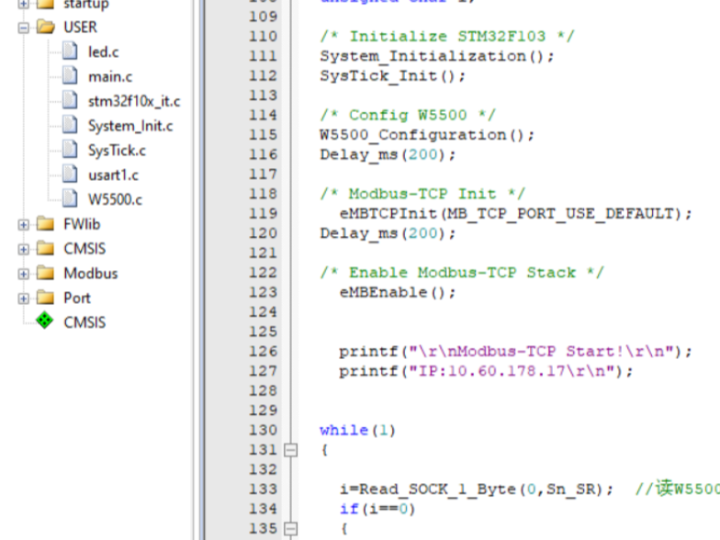The image size is (720, 540).
Task: Click the SysTick.c file icon
Action: click(x=70, y=149)
